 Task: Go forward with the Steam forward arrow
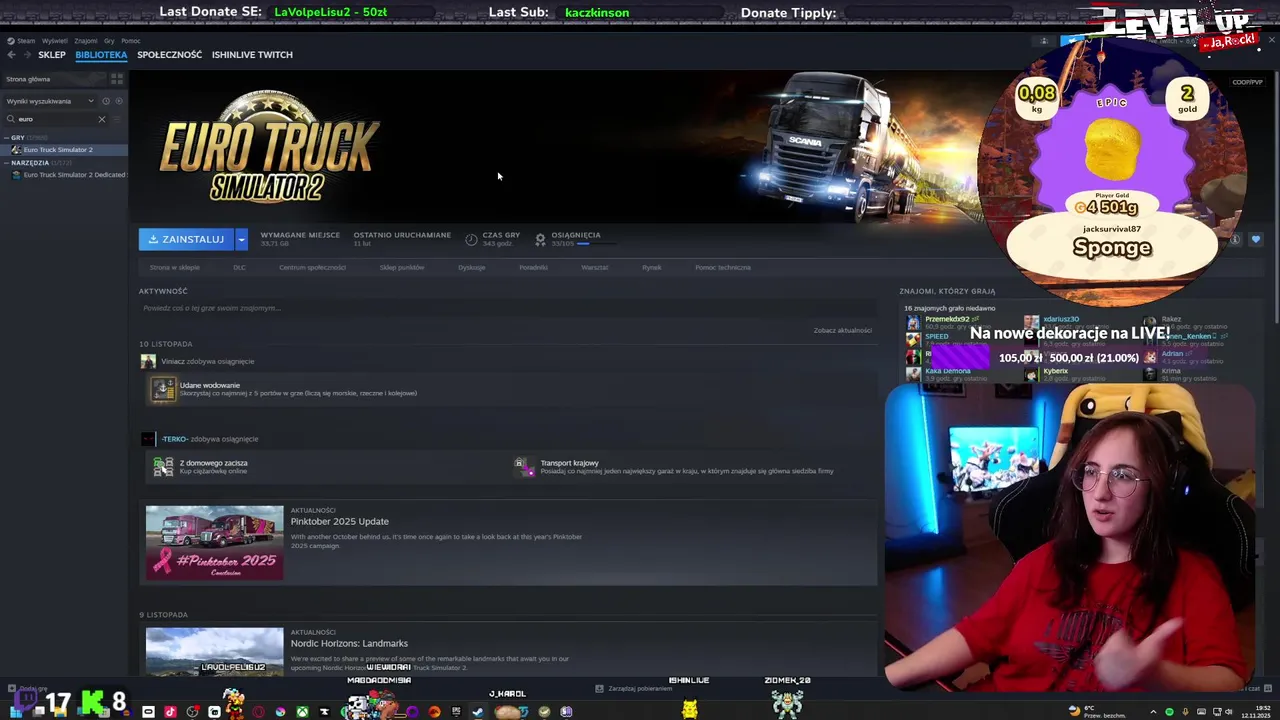(x=26, y=55)
